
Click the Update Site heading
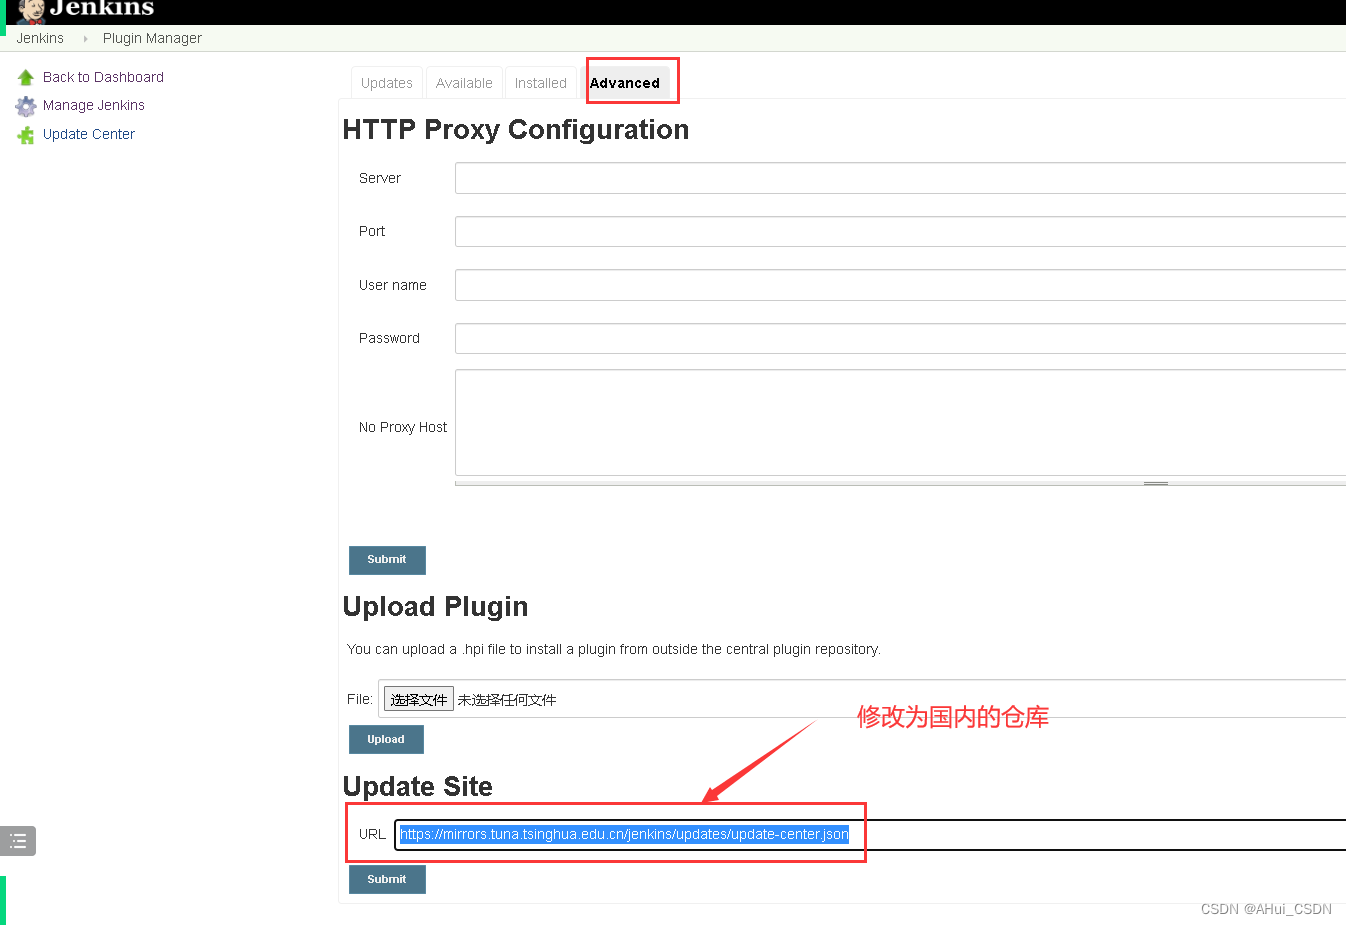tap(418, 786)
